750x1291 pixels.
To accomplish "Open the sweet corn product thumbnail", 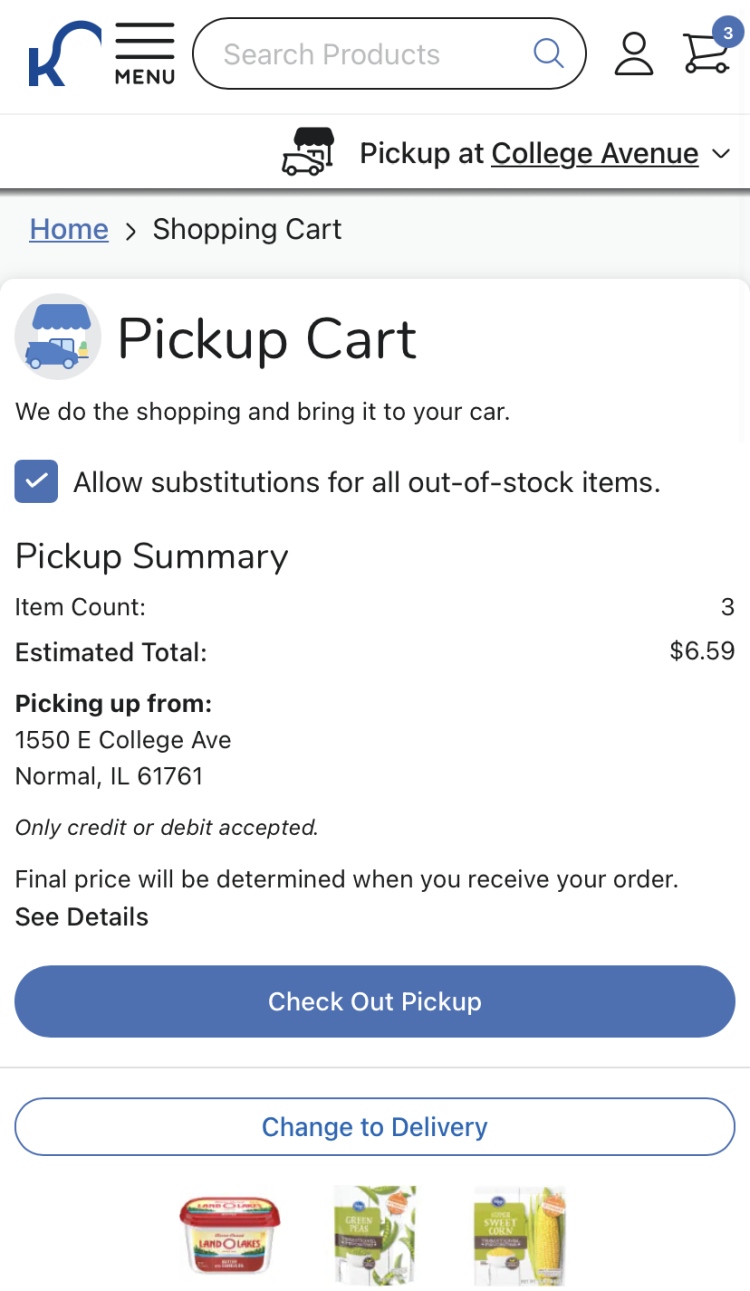I will coord(518,1235).
